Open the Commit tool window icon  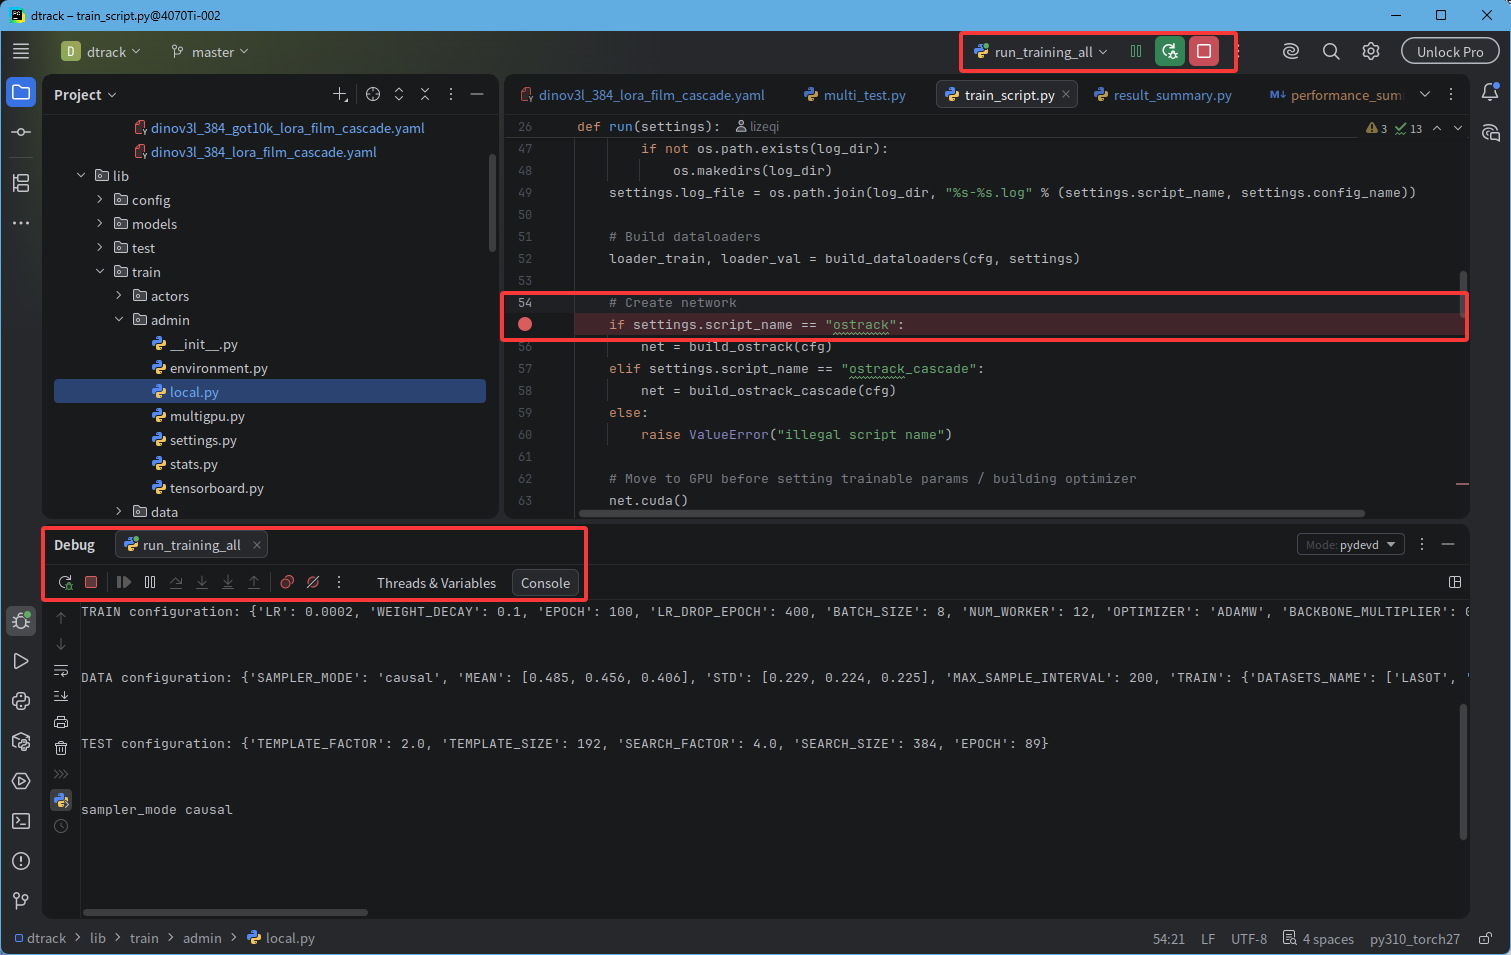click(x=21, y=132)
